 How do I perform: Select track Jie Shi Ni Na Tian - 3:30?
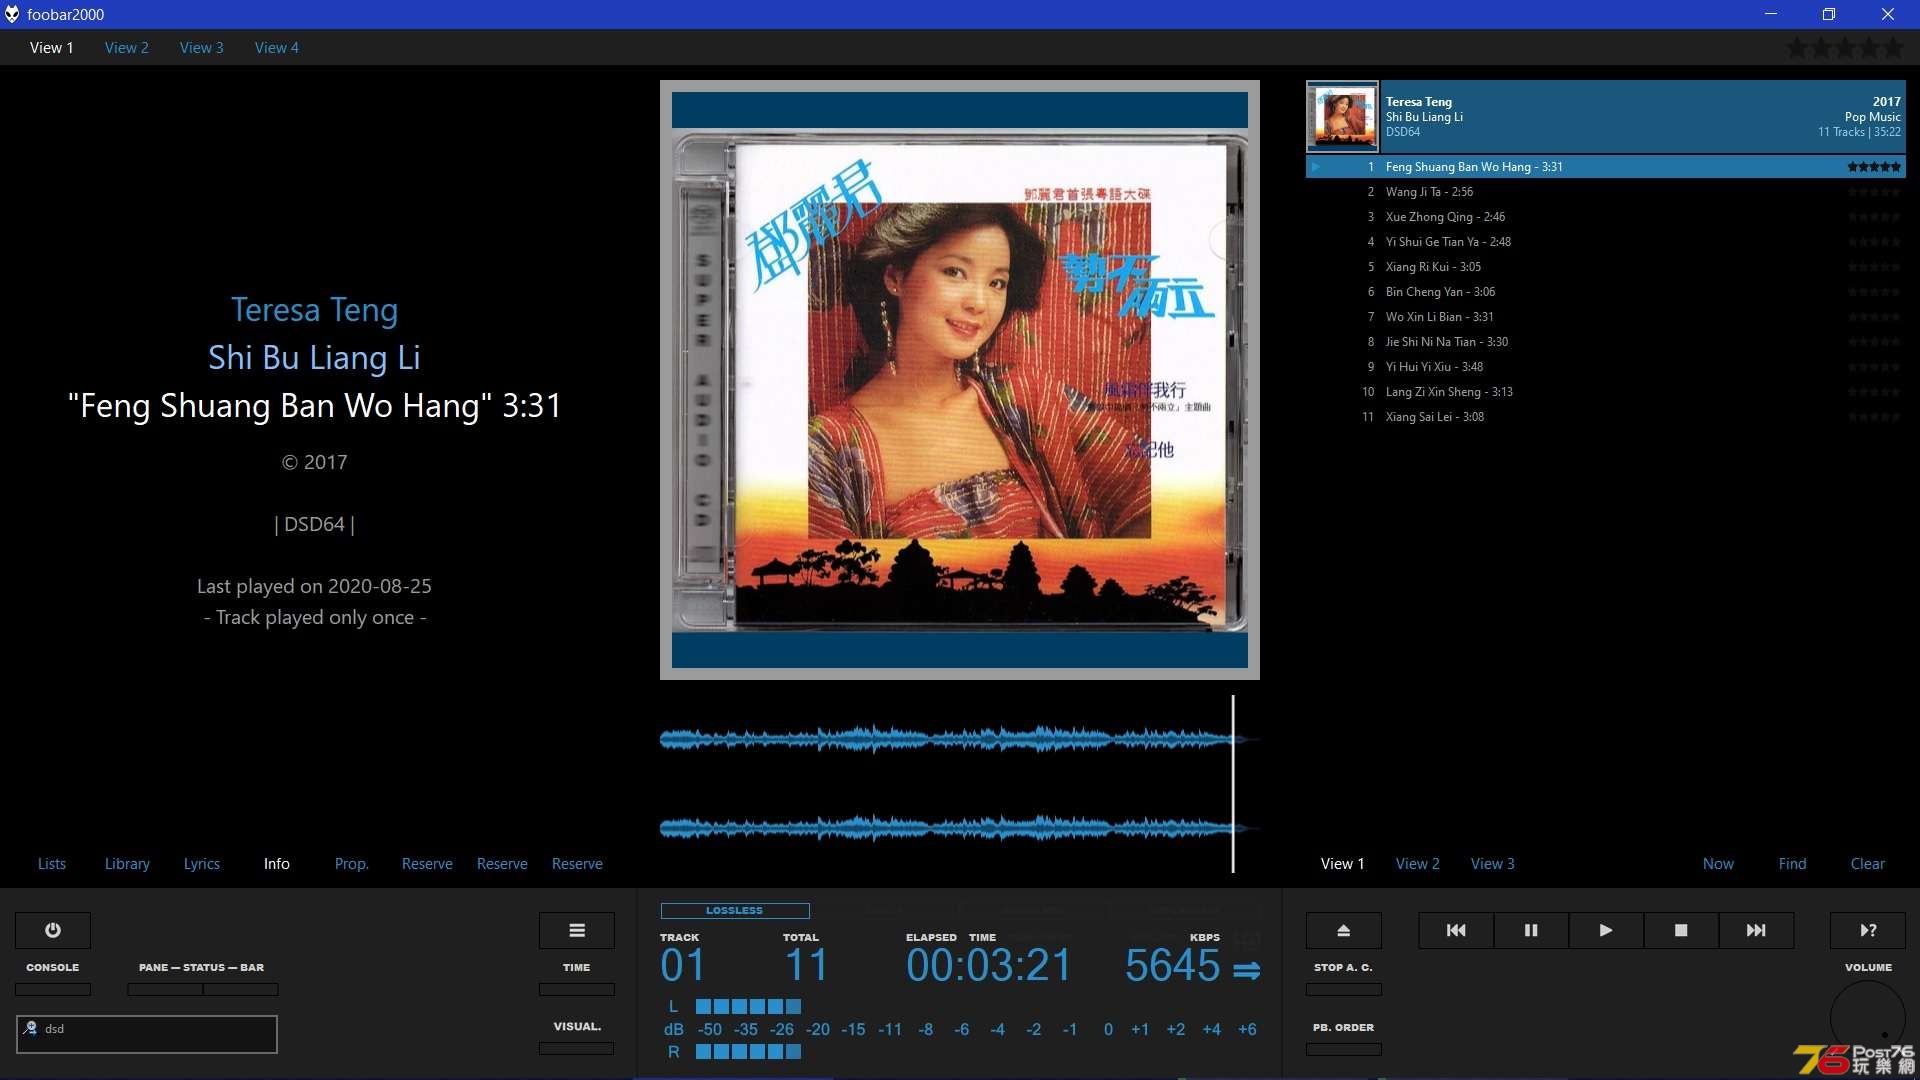(x=1606, y=342)
